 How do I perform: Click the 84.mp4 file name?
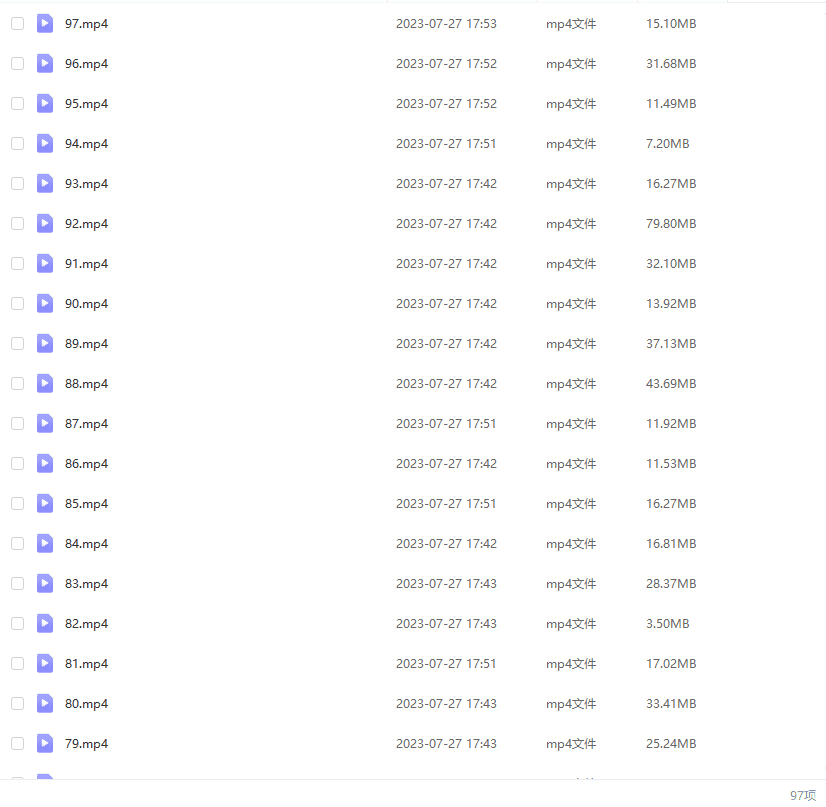click(86, 544)
